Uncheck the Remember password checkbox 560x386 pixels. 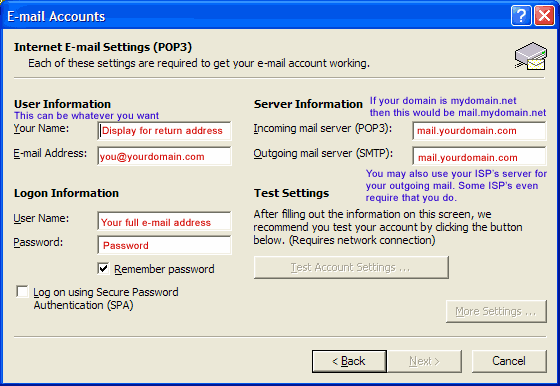click(103, 268)
